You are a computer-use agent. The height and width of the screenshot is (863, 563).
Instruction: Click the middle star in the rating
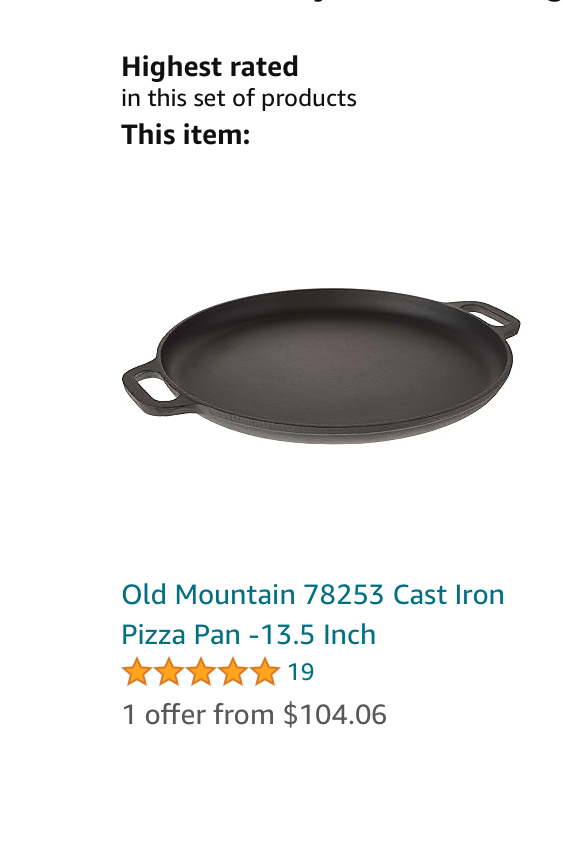tap(201, 672)
